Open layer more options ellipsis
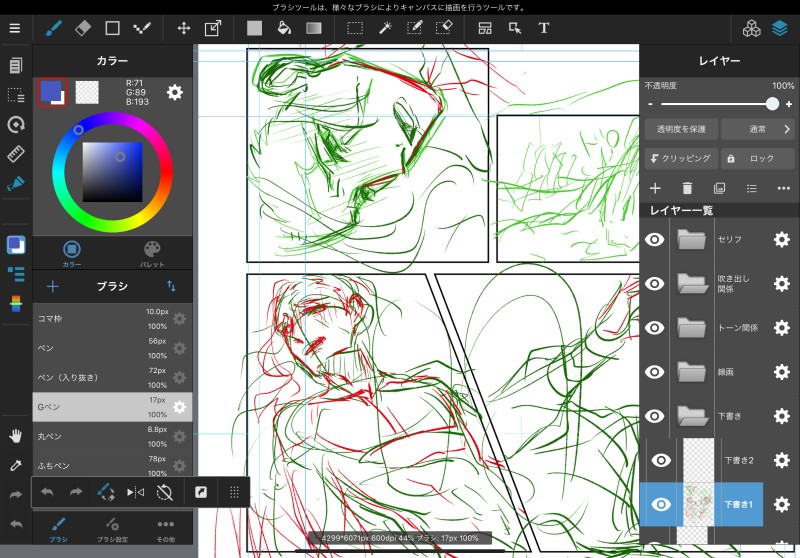The image size is (800, 558). 784,189
